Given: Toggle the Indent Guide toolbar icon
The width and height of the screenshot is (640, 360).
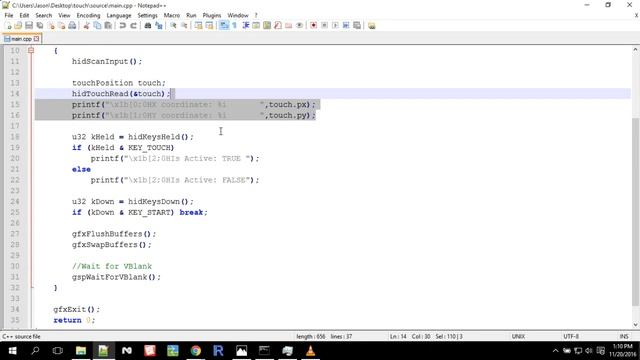Looking at the screenshot, I should click(x=246, y=25).
